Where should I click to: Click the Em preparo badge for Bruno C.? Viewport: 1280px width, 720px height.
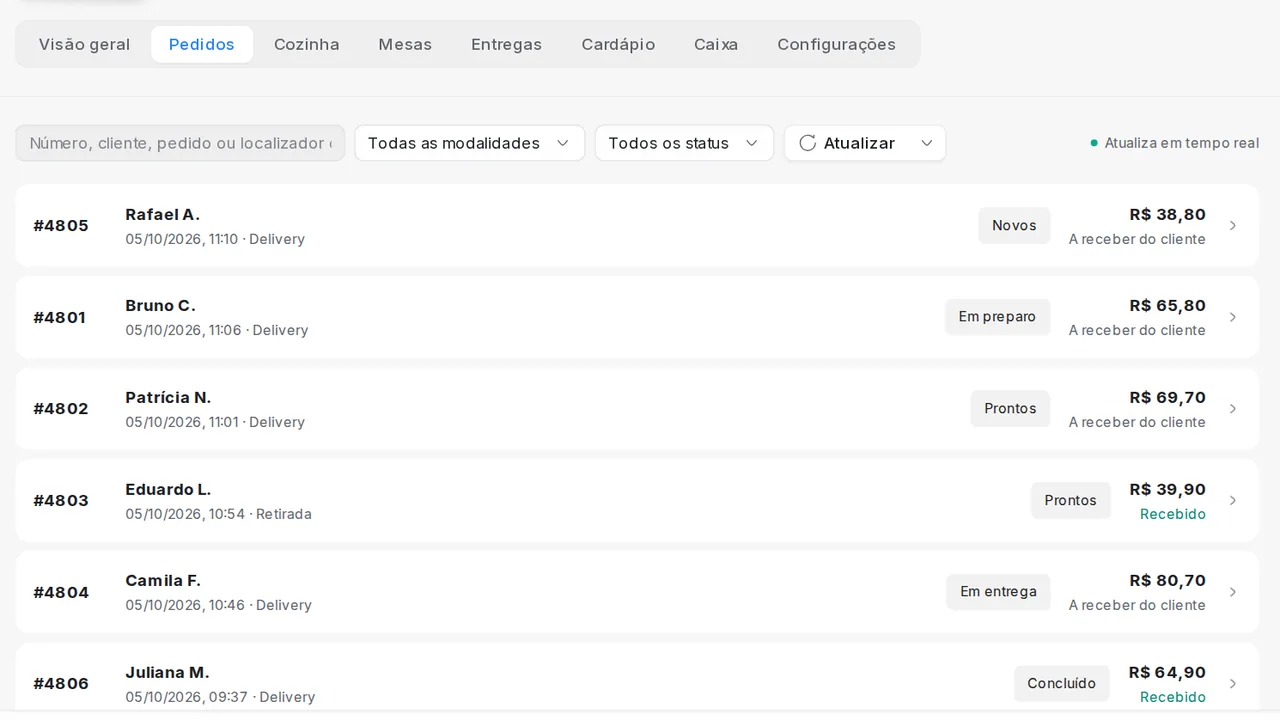coord(997,317)
